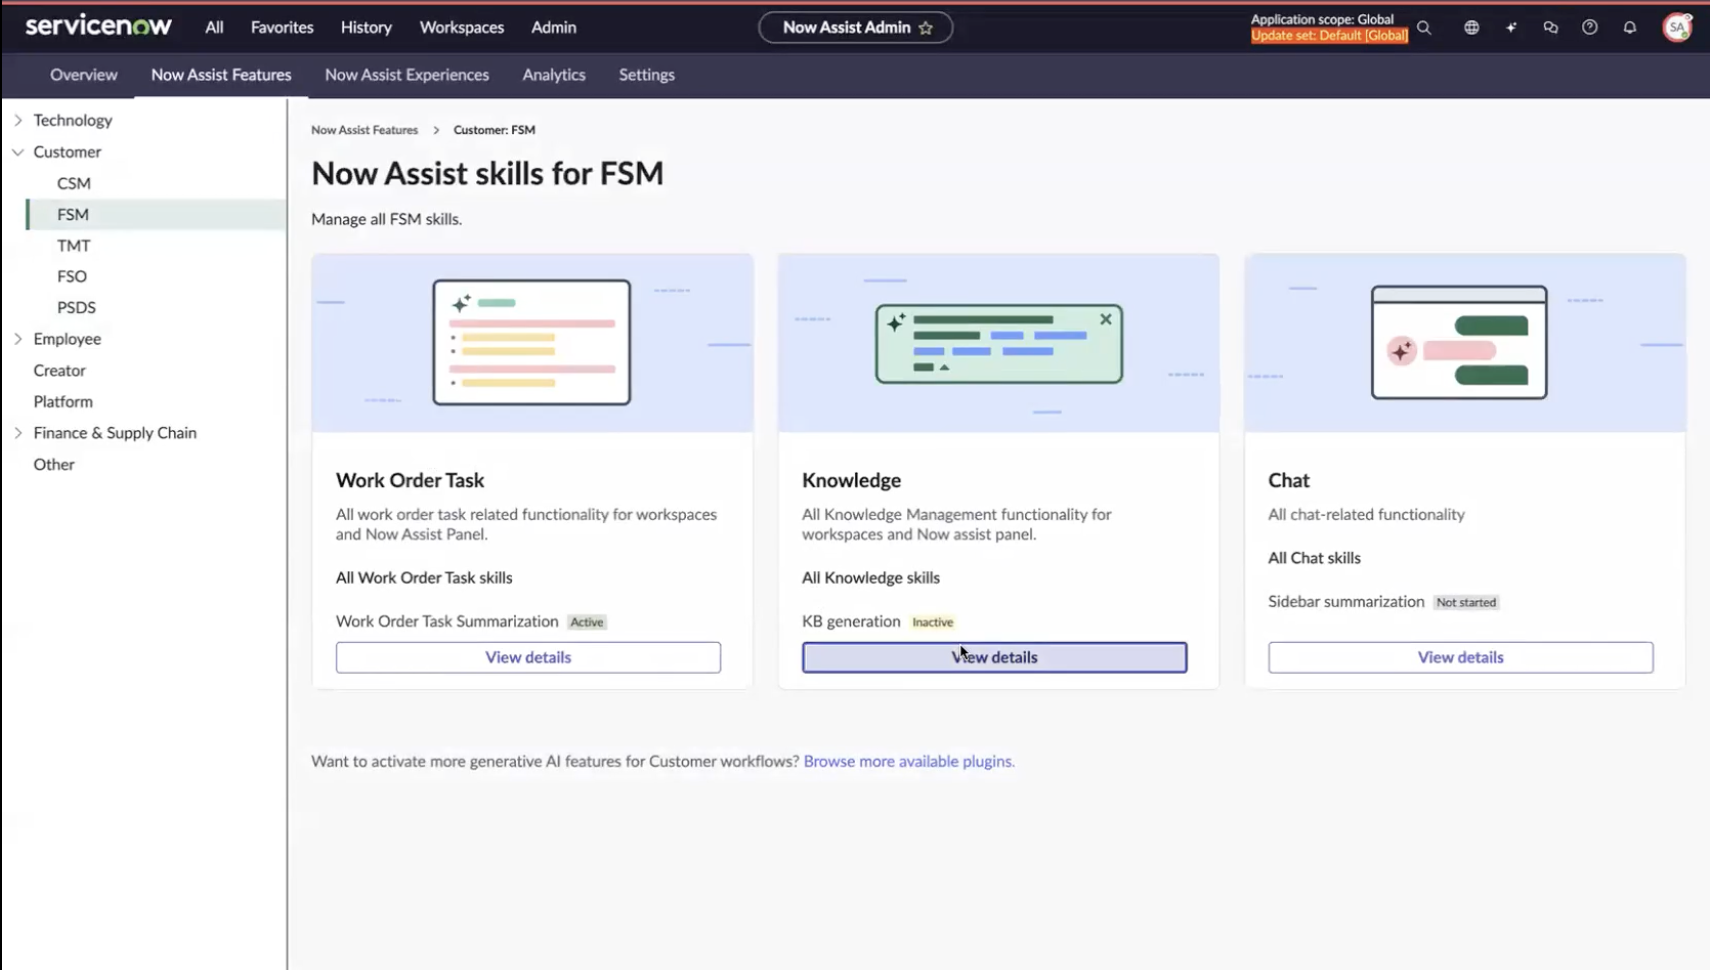Screen dimensions: 1710x970
Task: Open the globe scope selector icon
Action: pyautogui.click(x=1471, y=28)
